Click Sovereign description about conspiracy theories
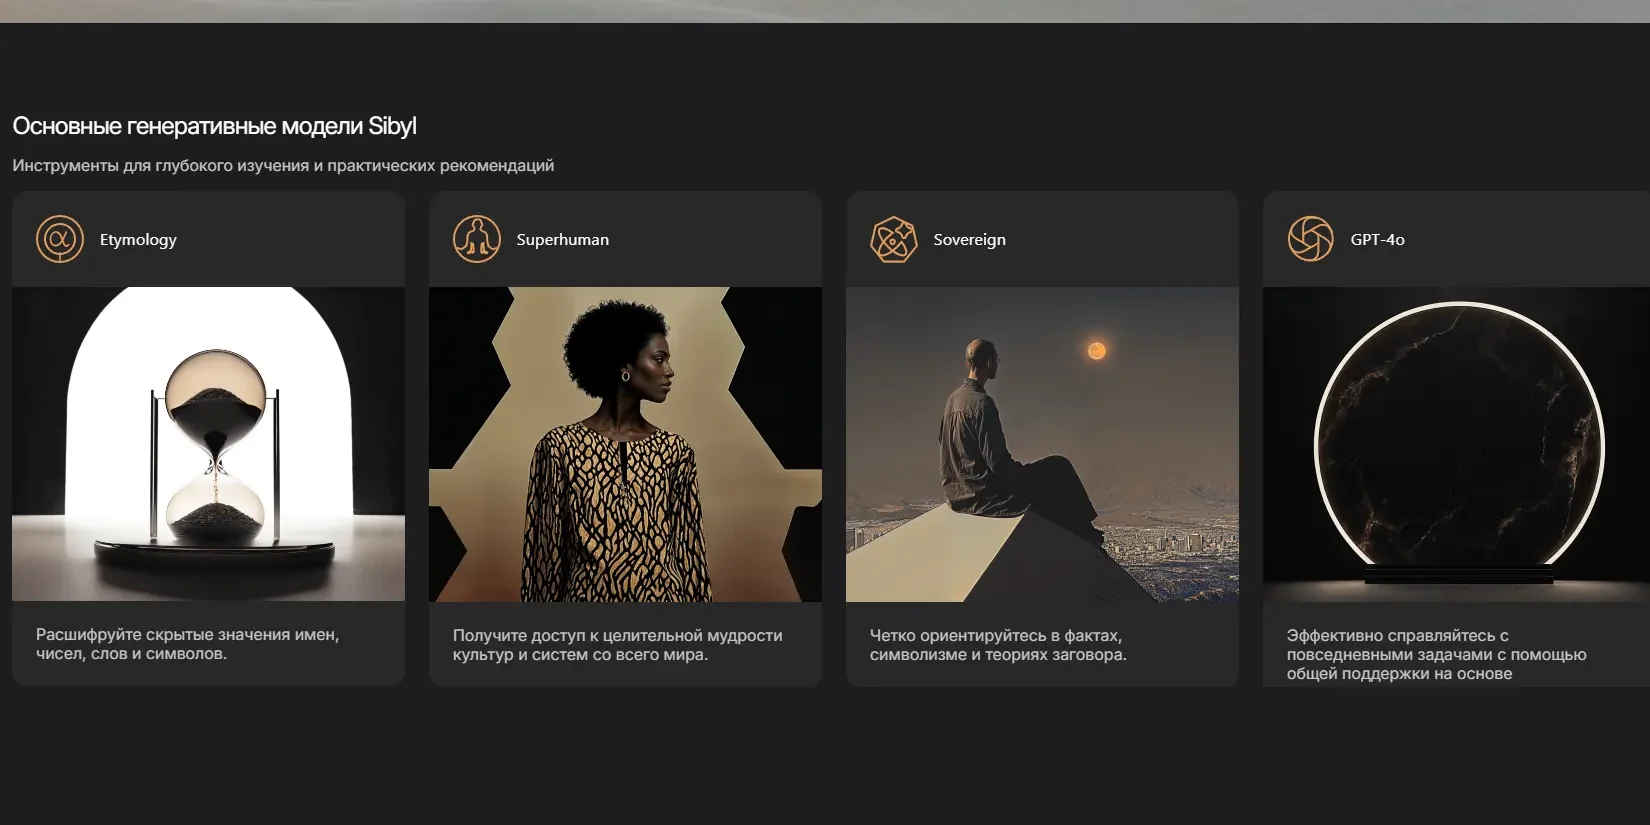 [998, 645]
